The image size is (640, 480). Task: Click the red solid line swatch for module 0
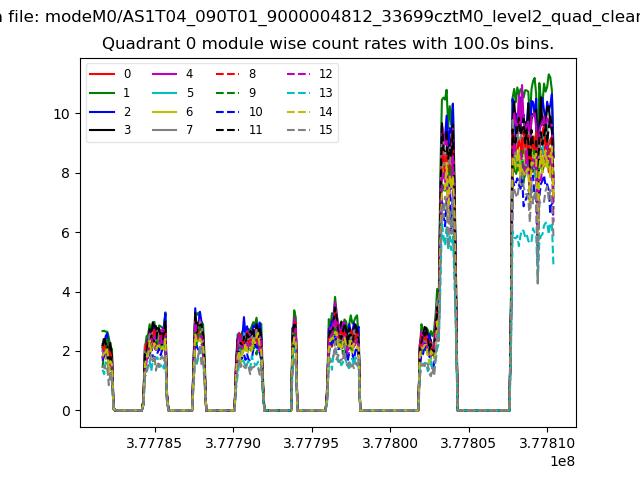(102, 74)
